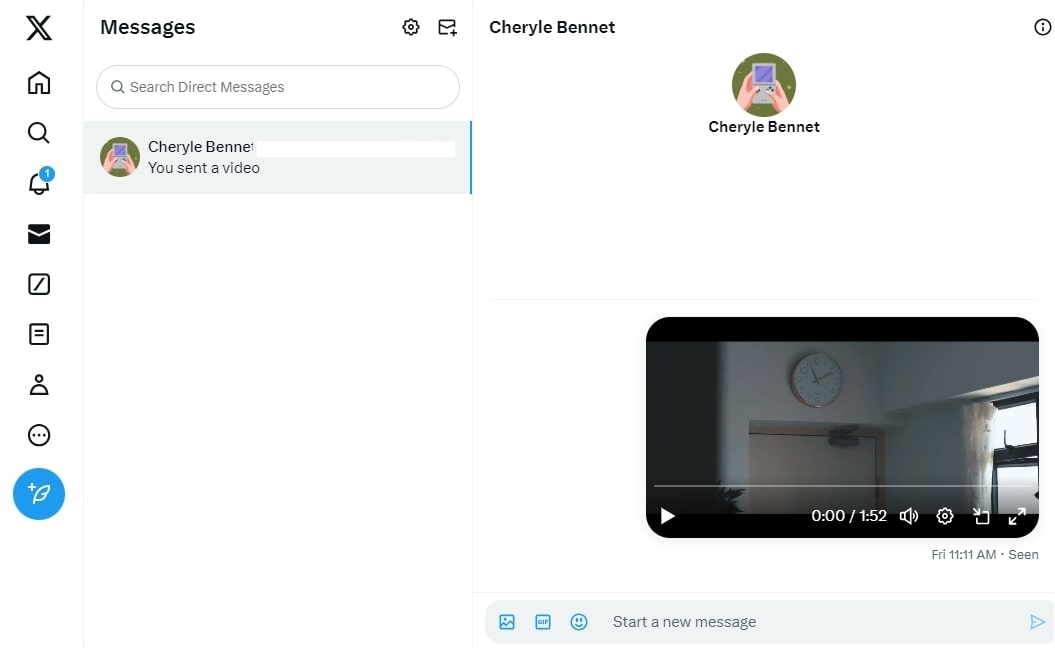Open Lists icon in sidebar
1055x649 pixels.
click(39, 334)
